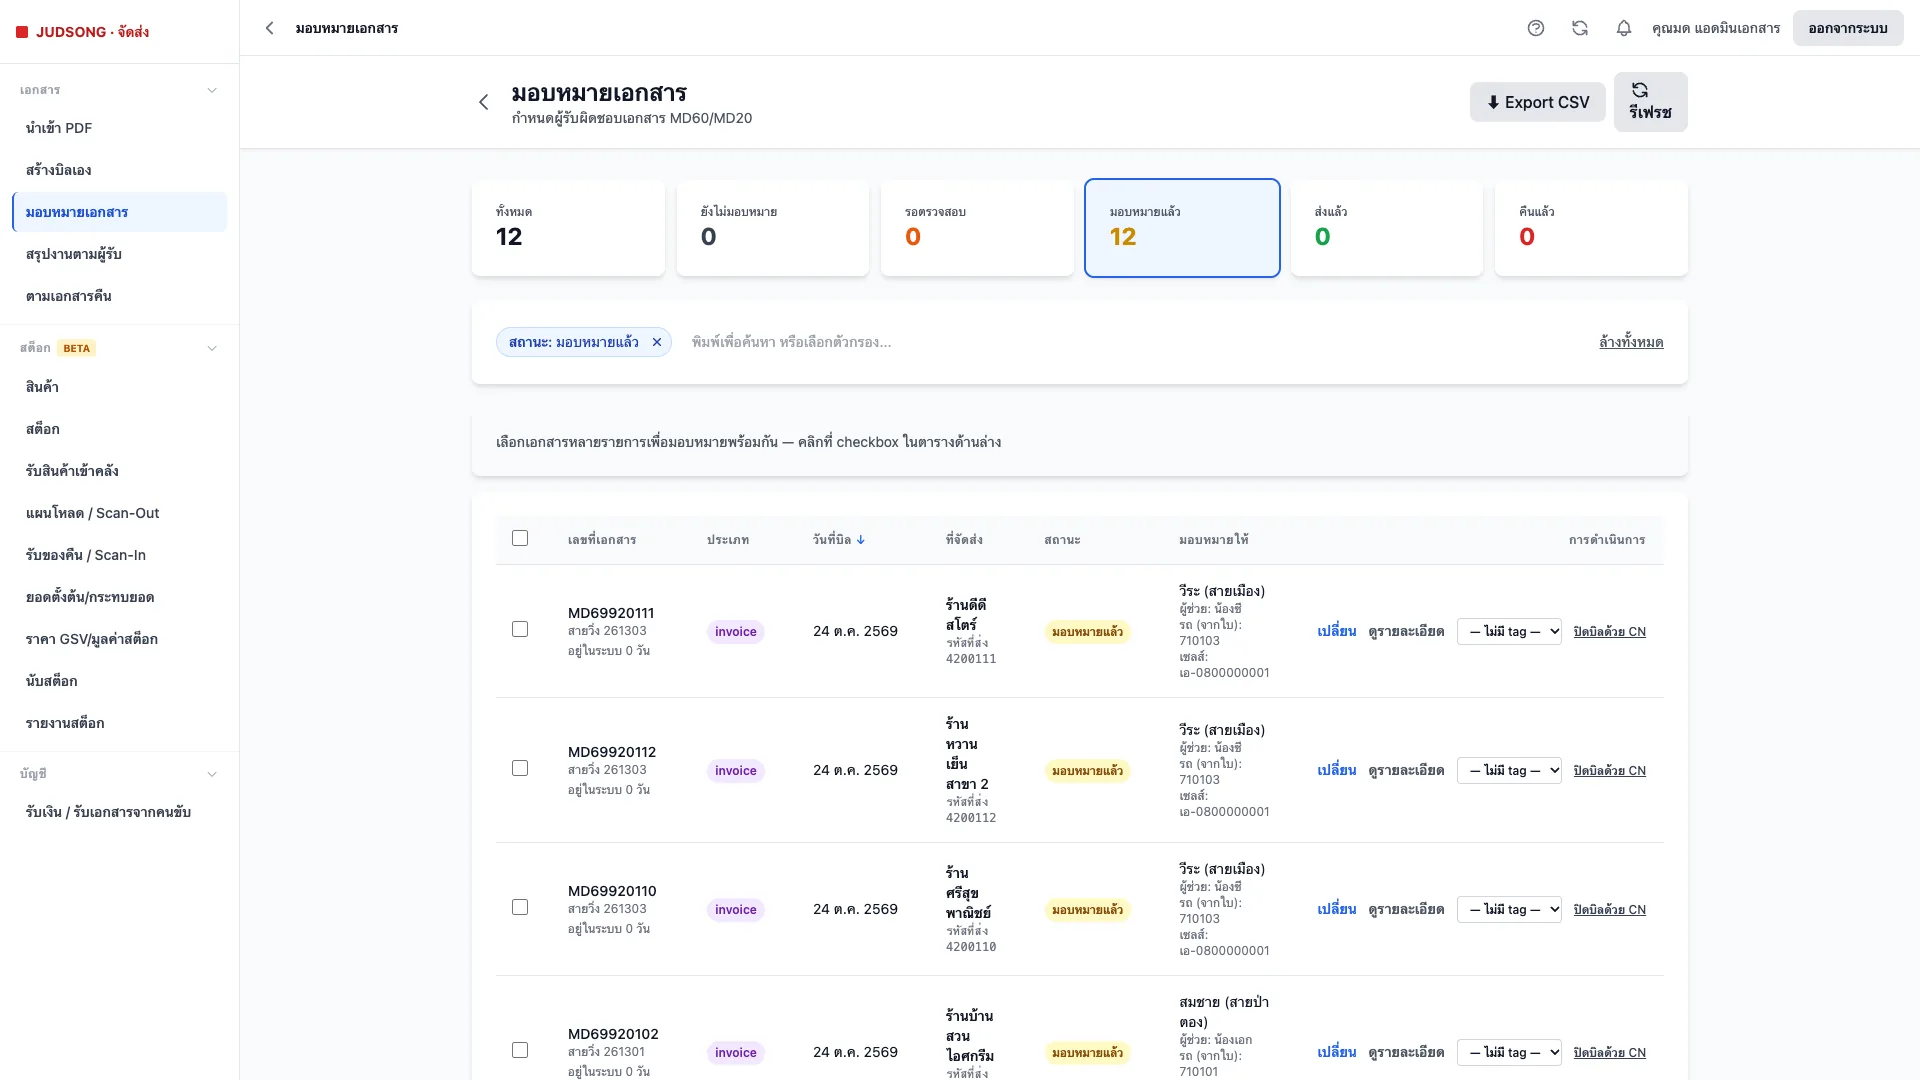Check the MD69920112 row checkbox
This screenshot has height=1080, width=1920.
520,768
